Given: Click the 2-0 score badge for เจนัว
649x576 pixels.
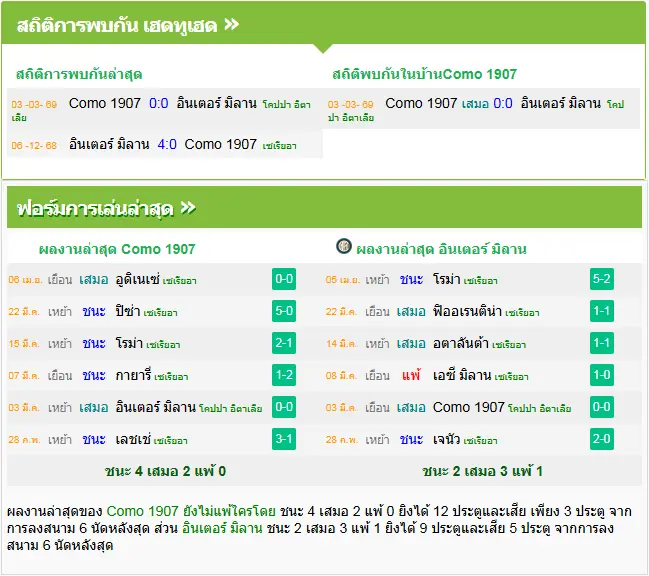Looking at the screenshot, I should click(601, 439).
